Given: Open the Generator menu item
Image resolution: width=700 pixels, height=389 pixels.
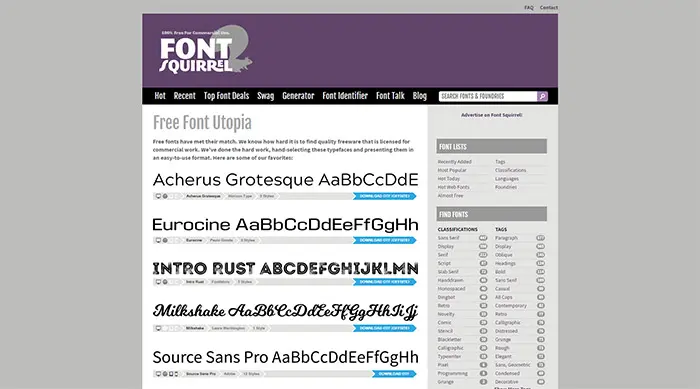Looking at the screenshot, I should coord(298,96).
